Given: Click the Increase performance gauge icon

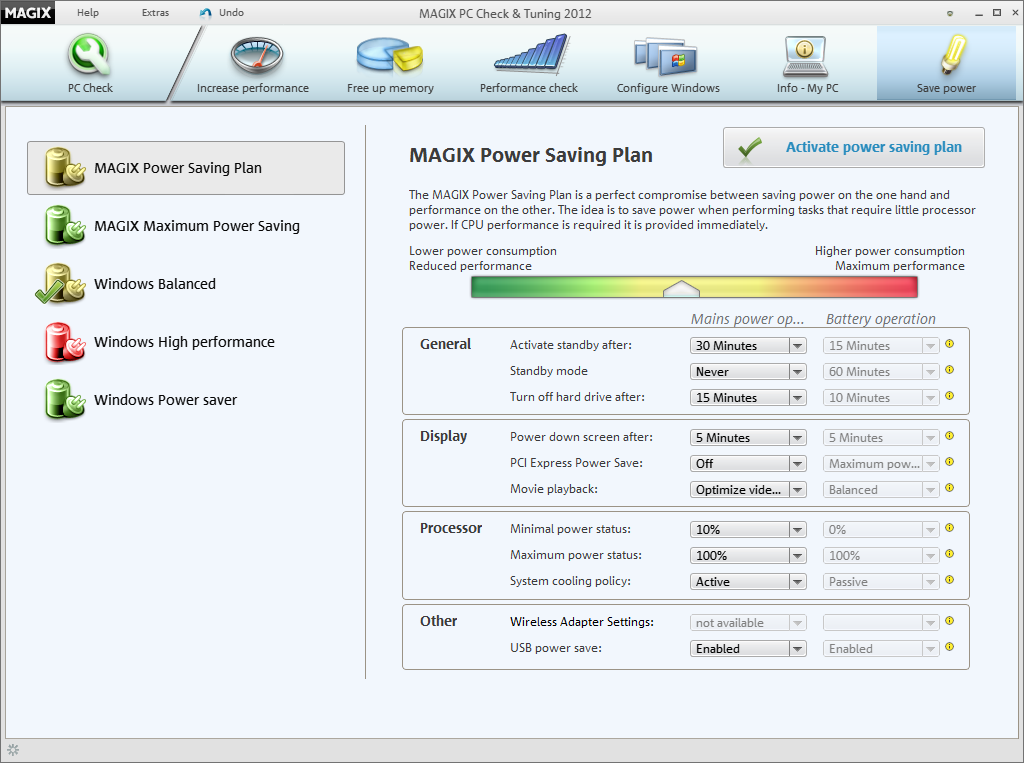Looking at the screenshot, I should [257, 56].
